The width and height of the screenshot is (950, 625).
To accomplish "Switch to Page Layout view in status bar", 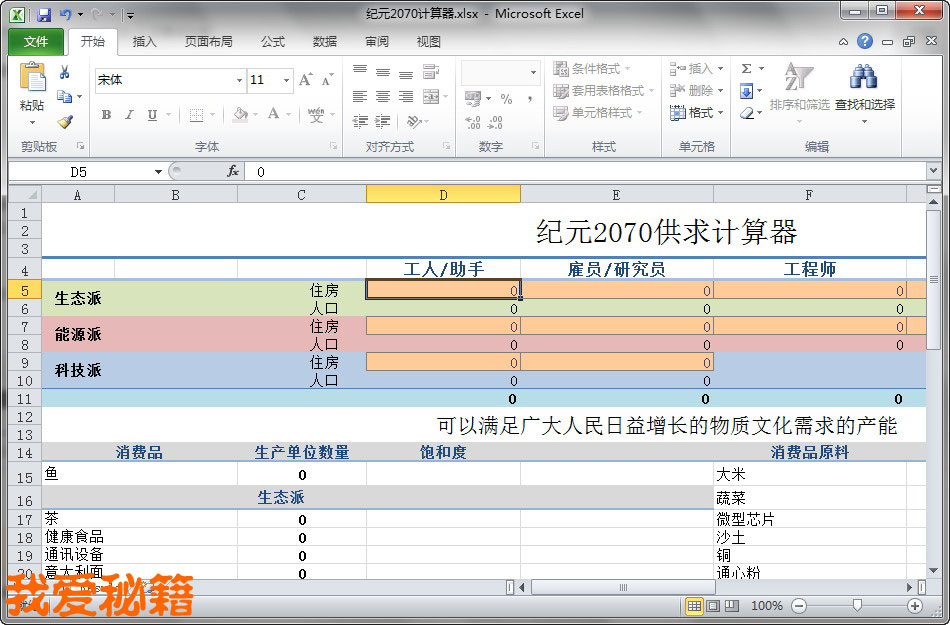I will pyautogui.click(x=713, y=606).
